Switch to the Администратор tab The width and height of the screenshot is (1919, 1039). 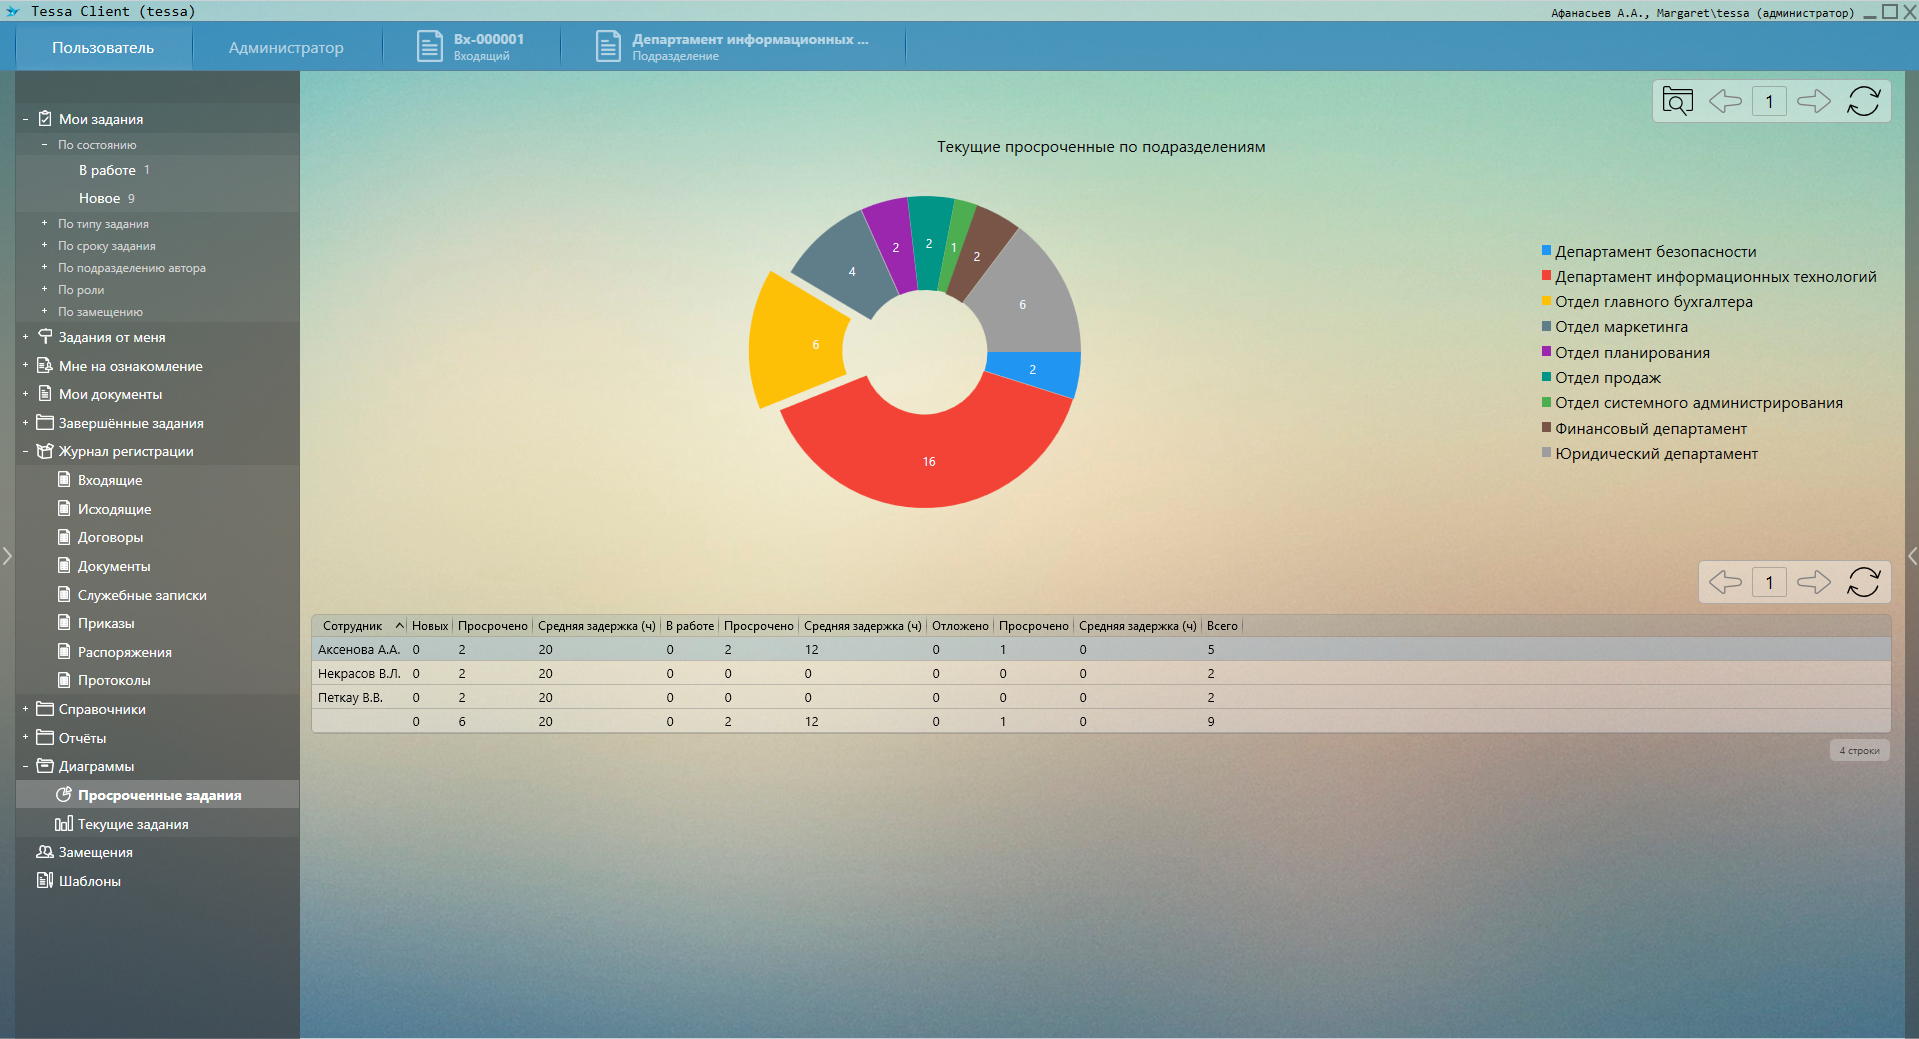[x=286, y=48]
